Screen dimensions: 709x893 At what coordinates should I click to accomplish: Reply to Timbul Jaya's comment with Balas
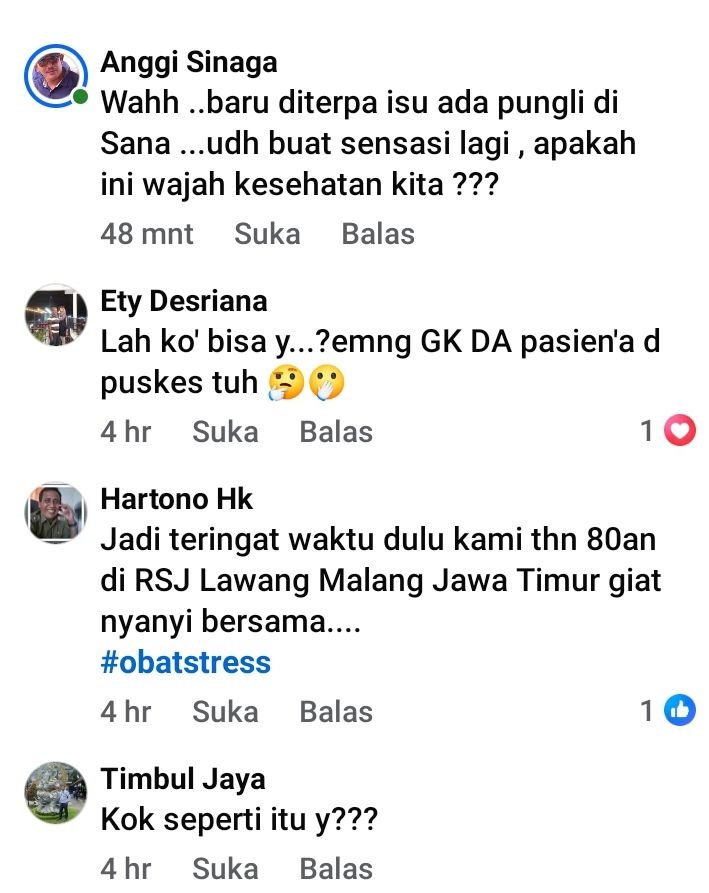coord(336,869)
